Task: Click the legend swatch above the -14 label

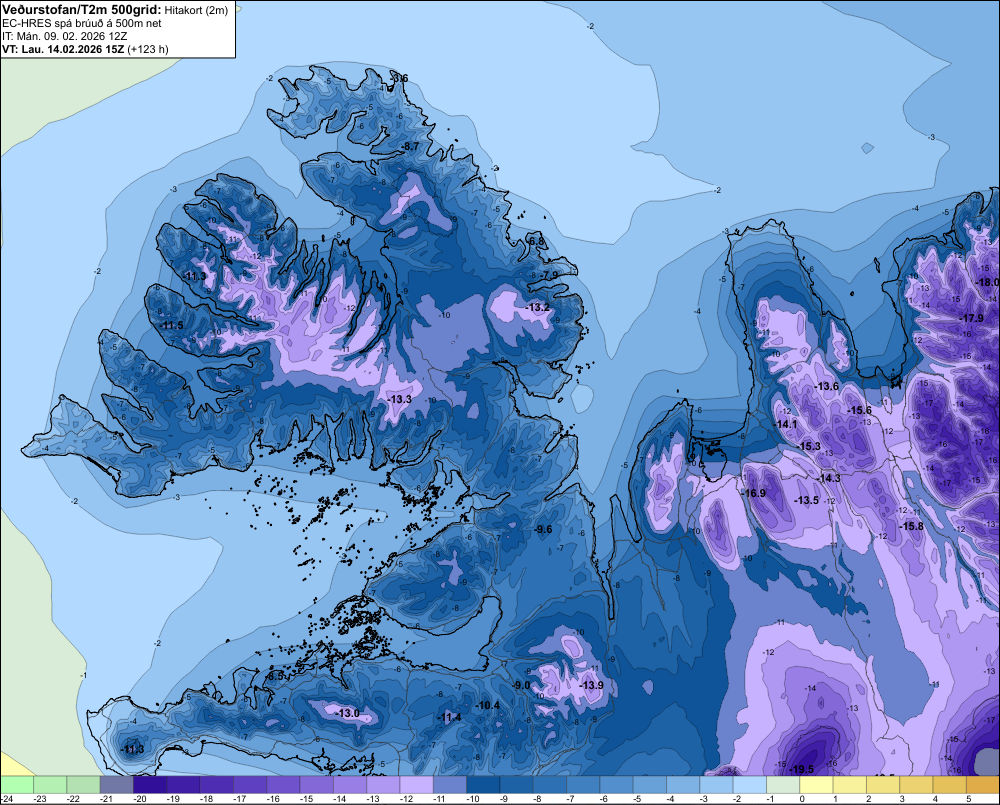Action: click(350, 784)
